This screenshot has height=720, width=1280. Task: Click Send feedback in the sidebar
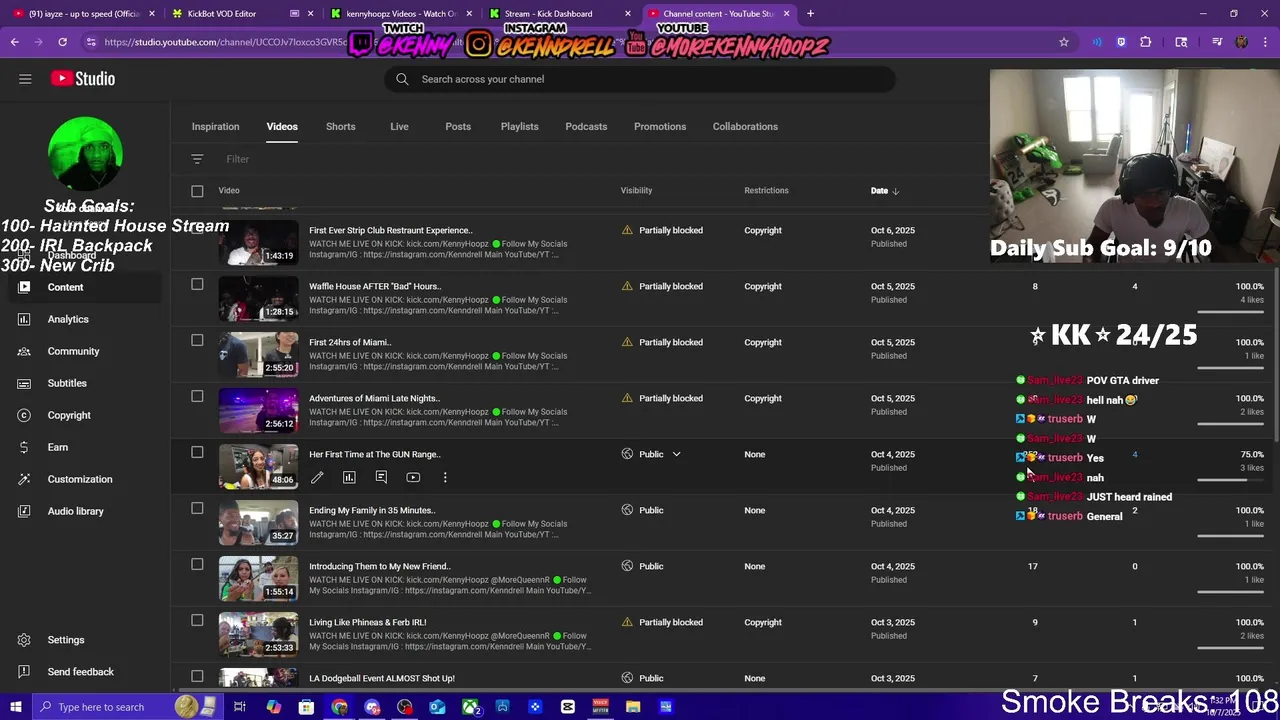pos(80,672)
